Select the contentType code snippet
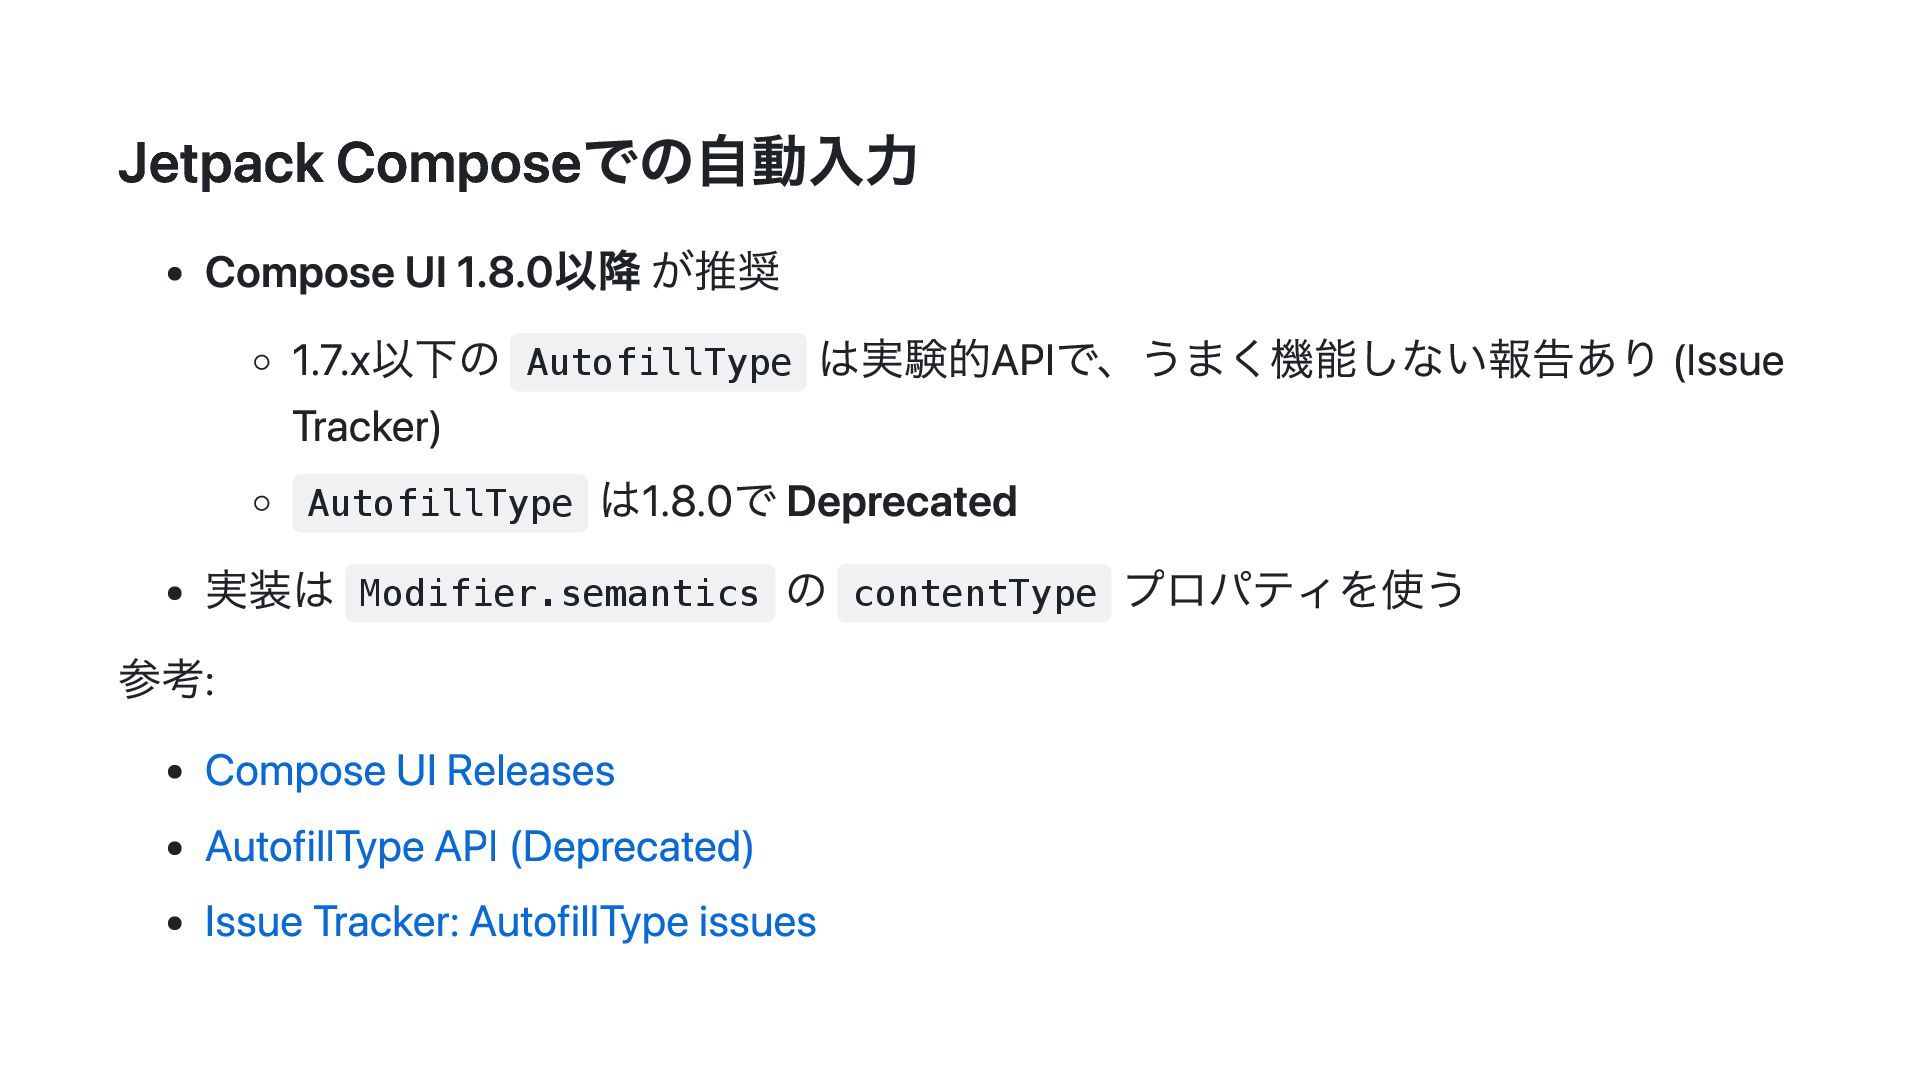Image resolution: width=1920 pixels, height=1080 pixels. point(974,593)
